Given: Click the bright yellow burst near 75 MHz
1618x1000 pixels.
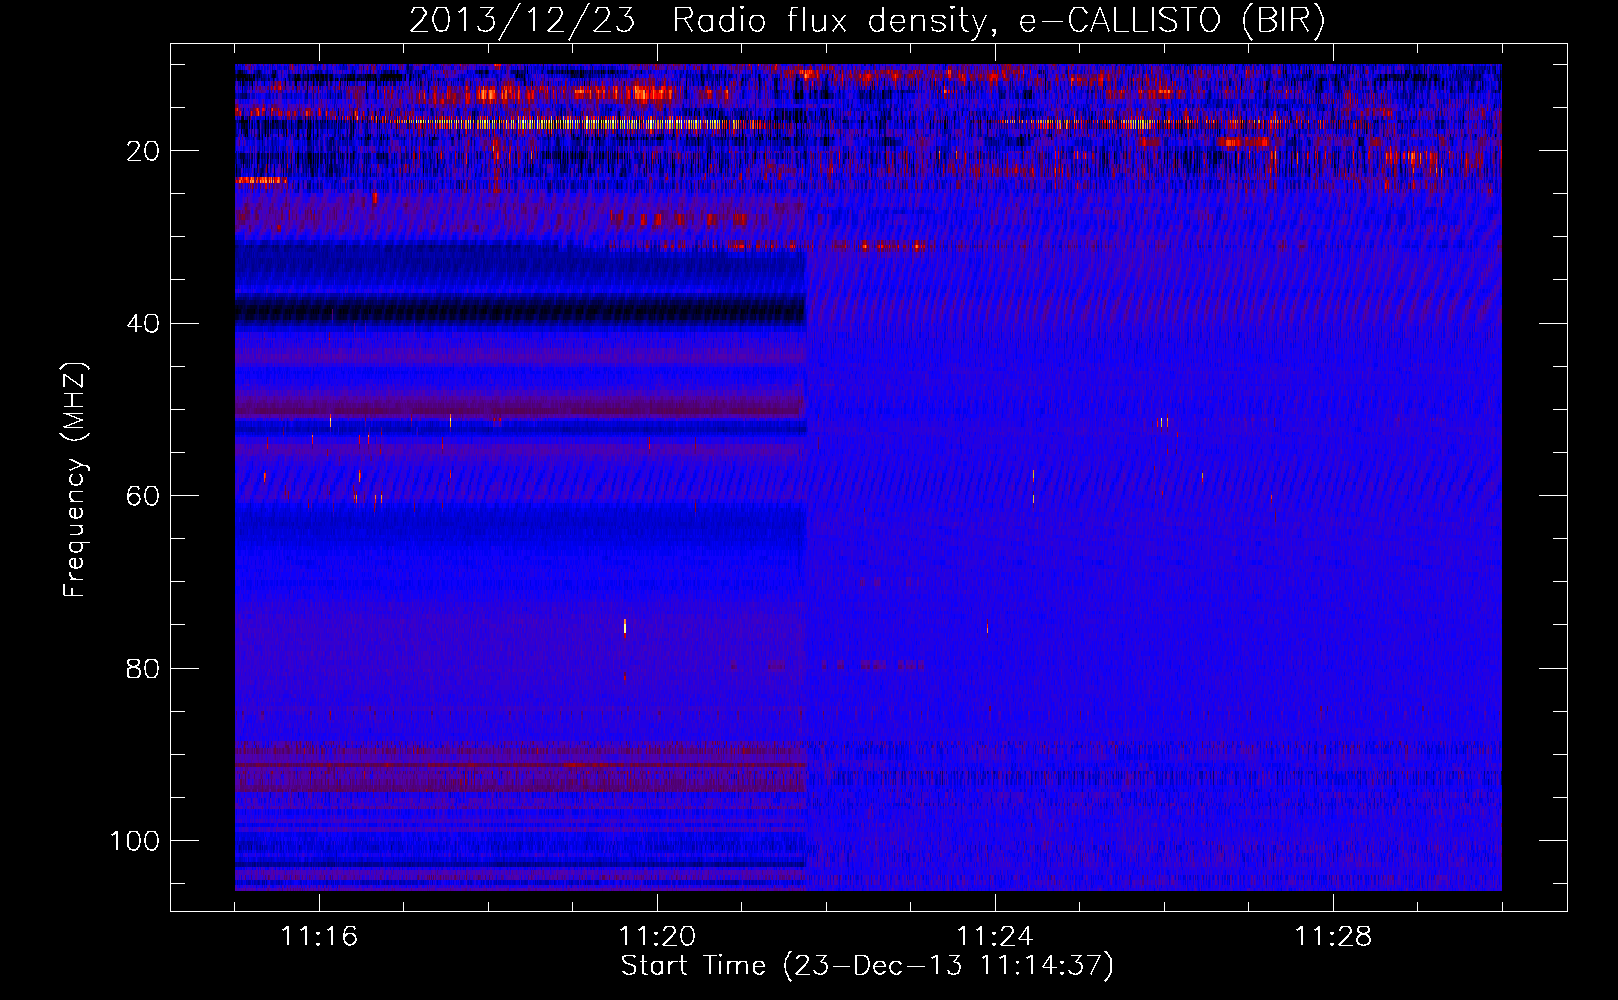Looking at the screenshot, I should (625, 627).
